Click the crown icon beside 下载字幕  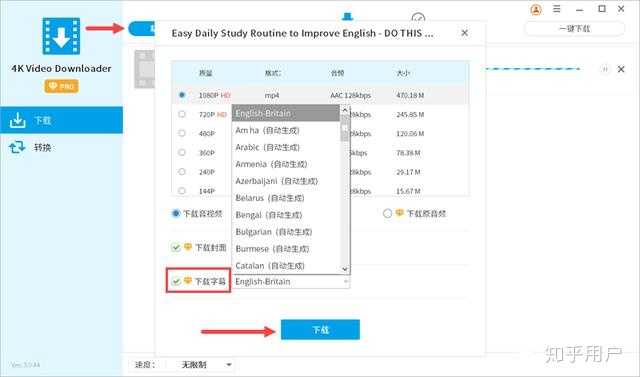coord(188,280)
